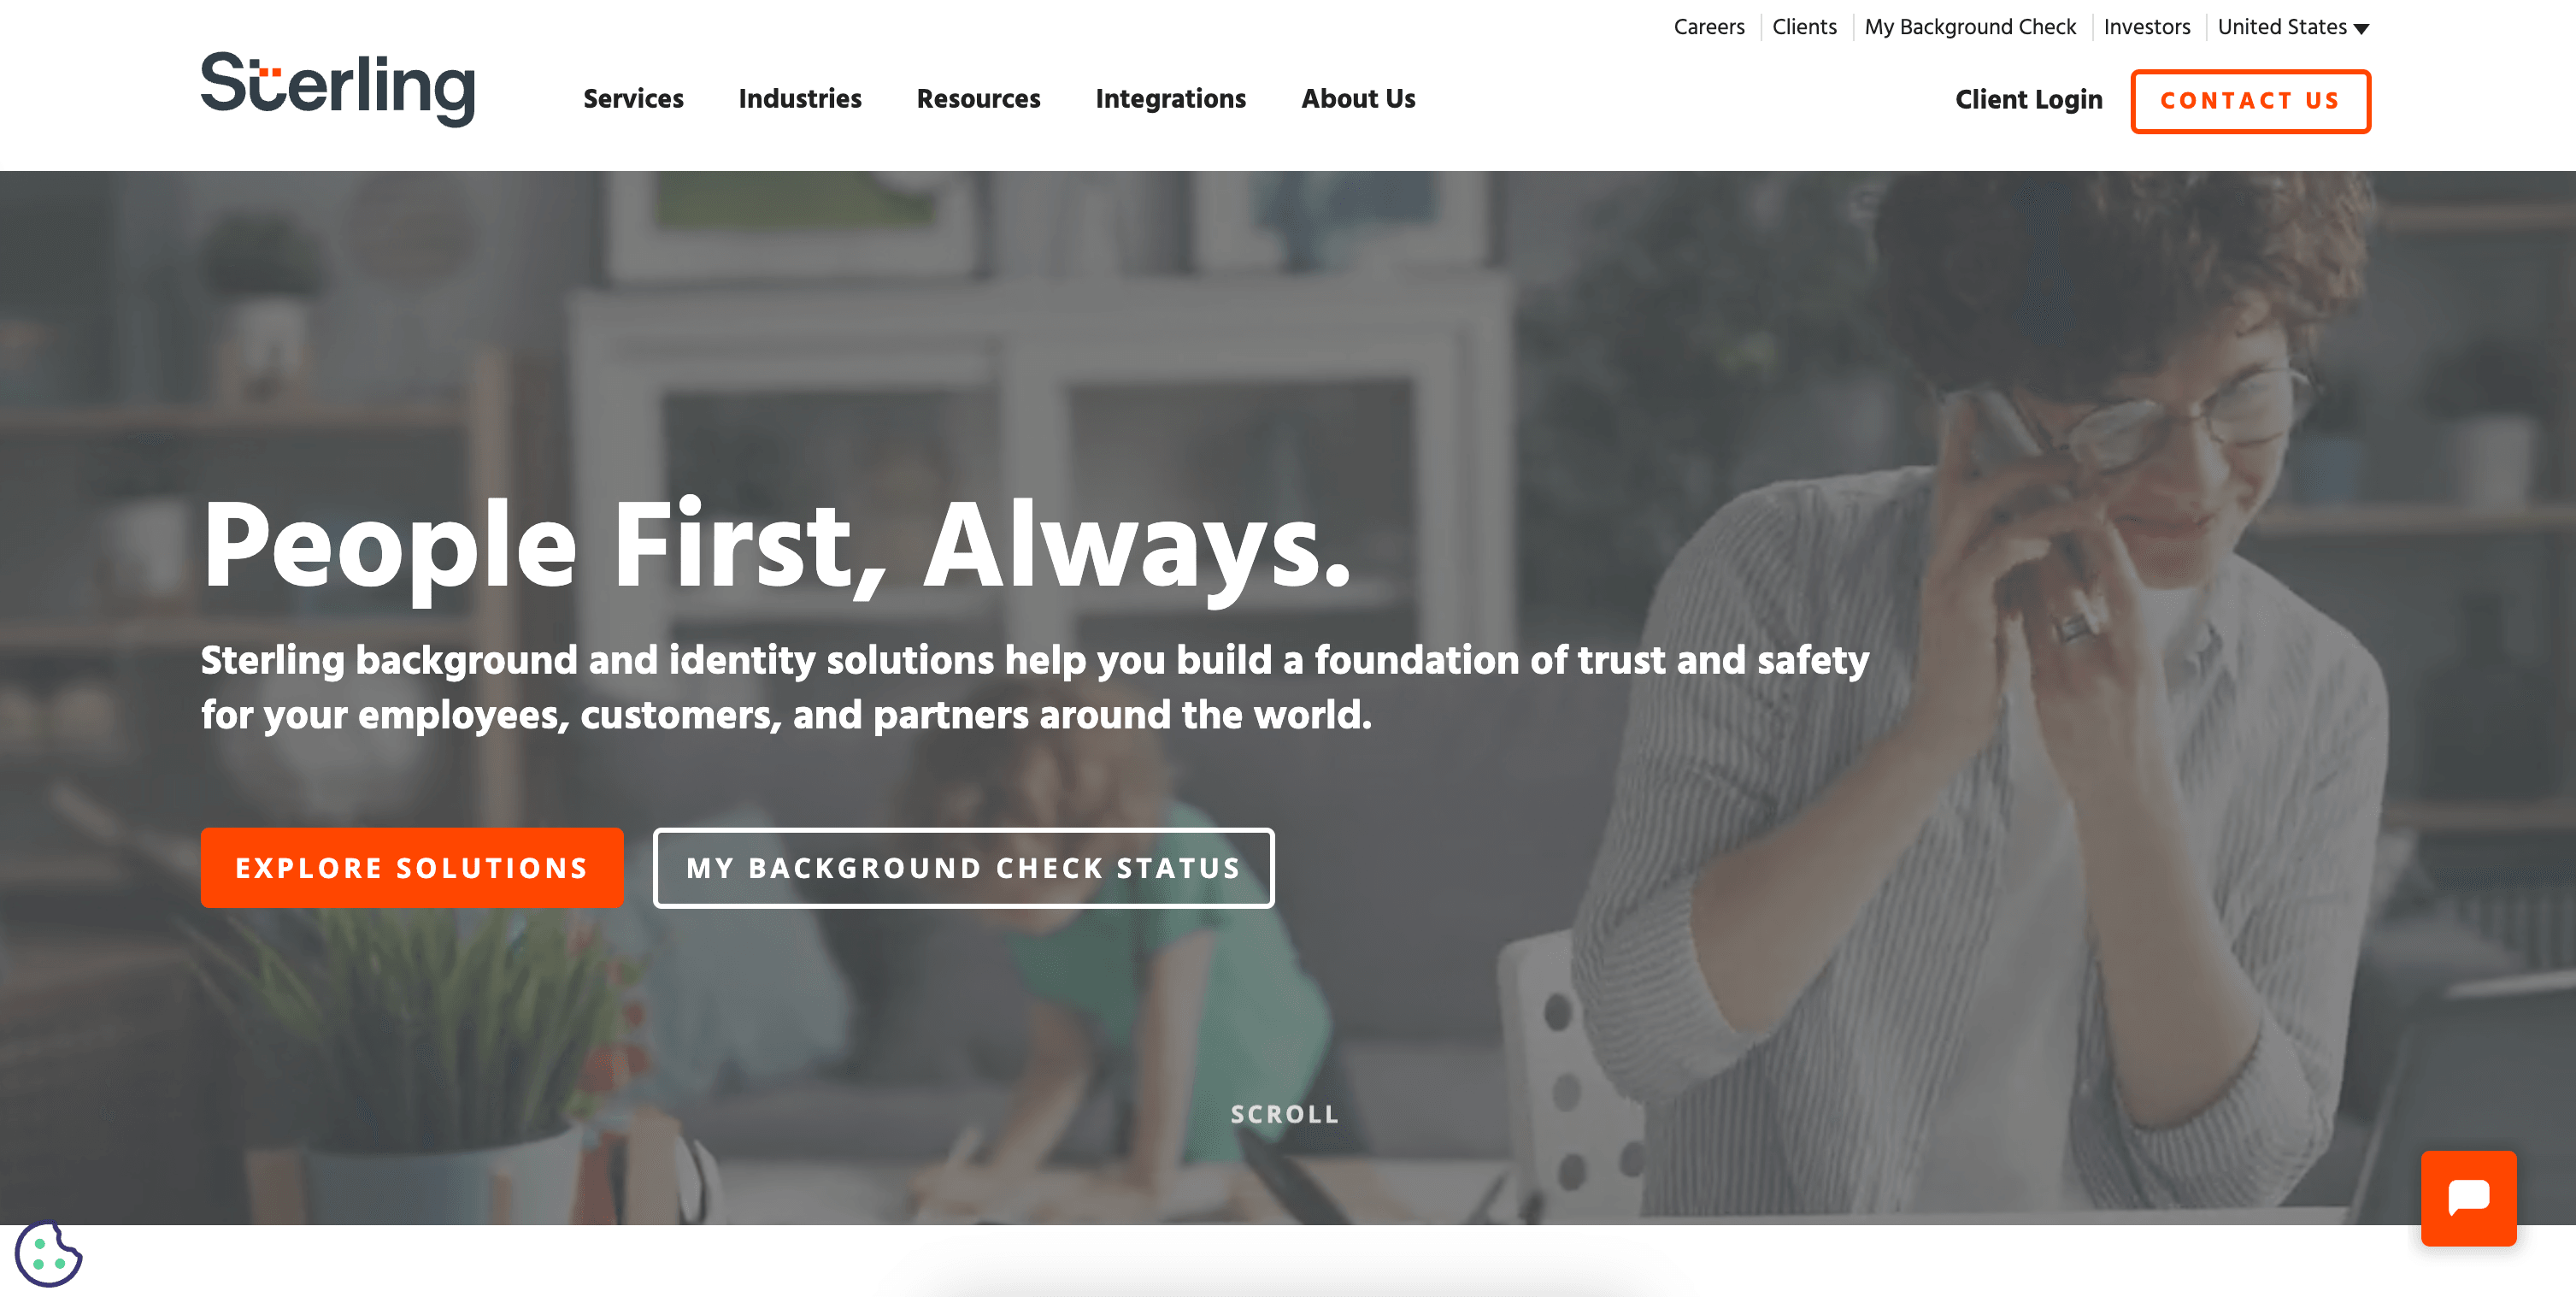
Task: Open the About Us menu
Action: (x=1358, y=99)
